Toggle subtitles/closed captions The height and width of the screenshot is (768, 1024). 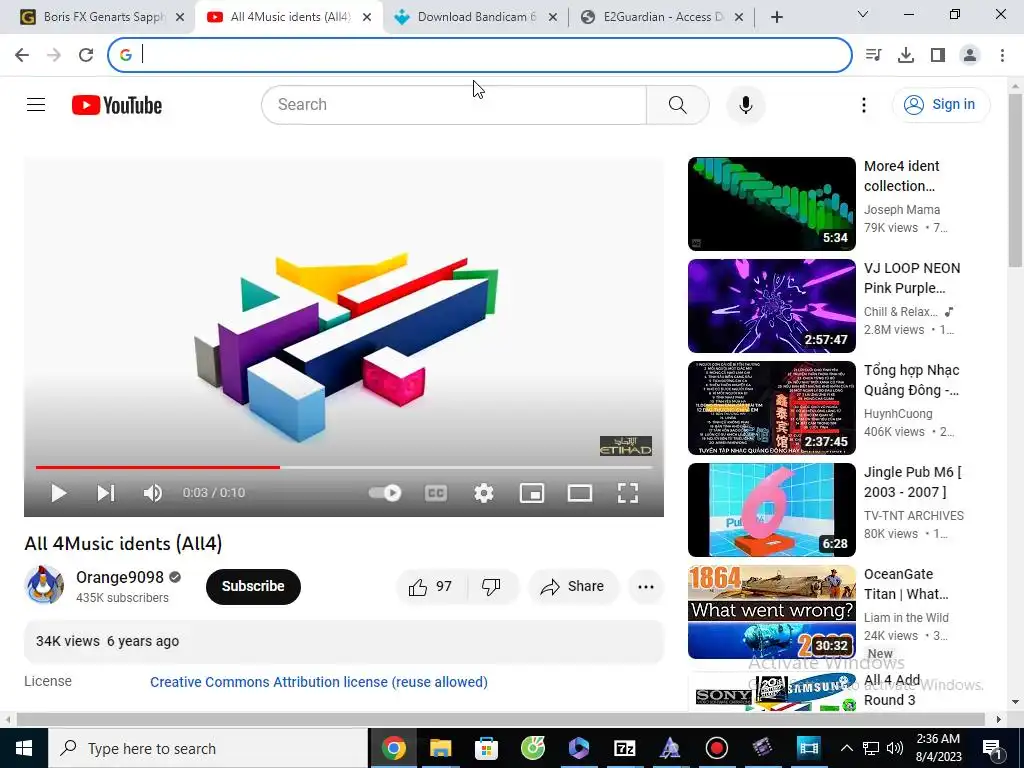point(436,493)
